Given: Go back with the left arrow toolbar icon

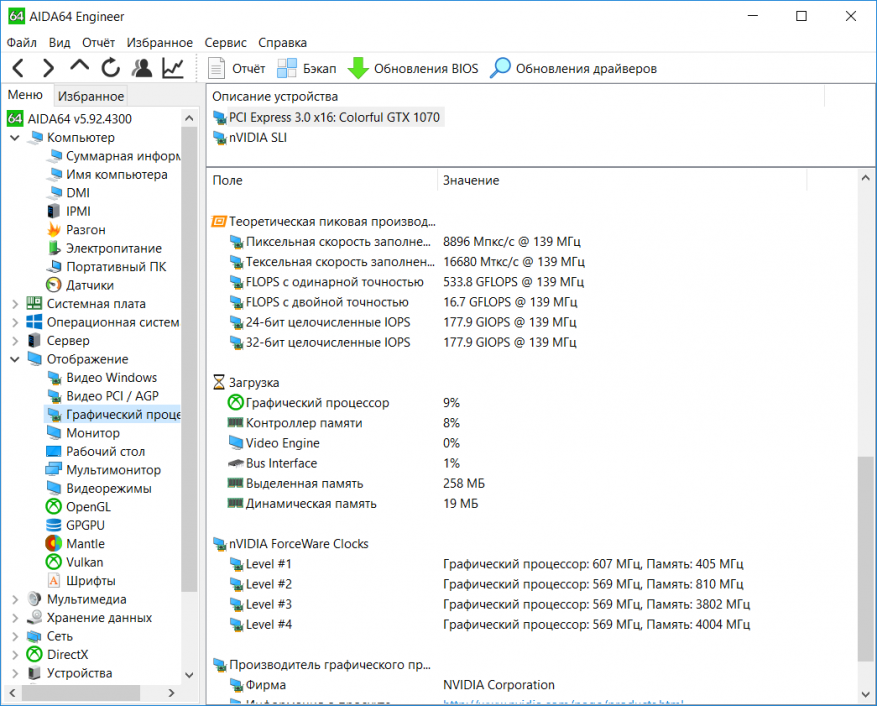Looking at the screenshot, I should coord(18,68).
